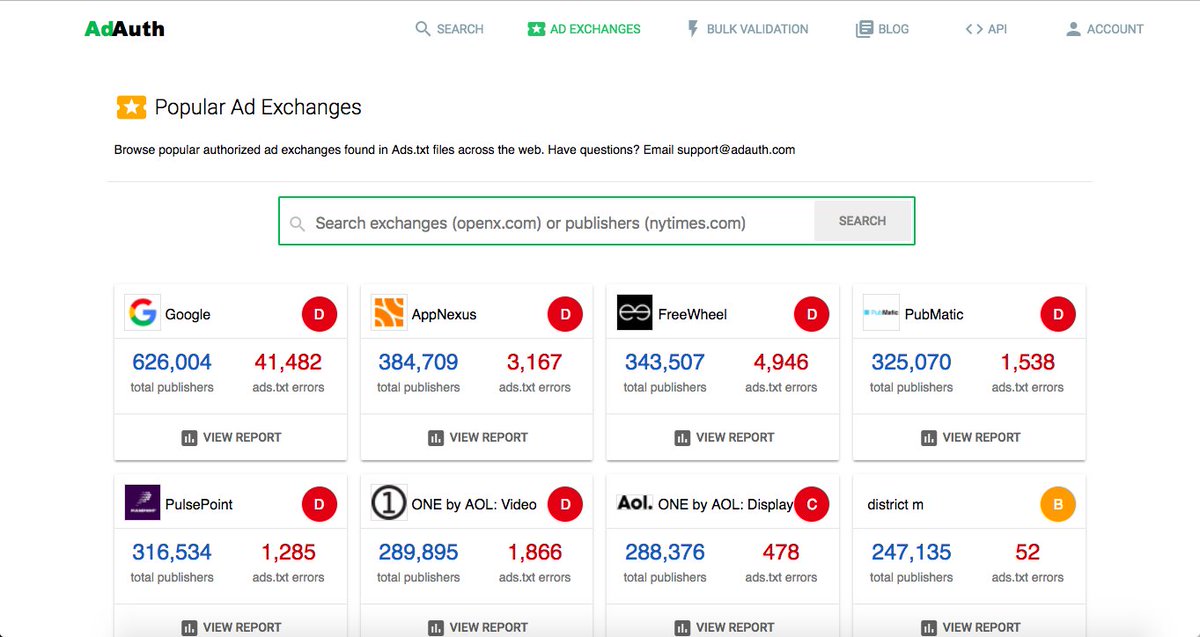Open the Bulk Validation nav item

tap(747, 29)
